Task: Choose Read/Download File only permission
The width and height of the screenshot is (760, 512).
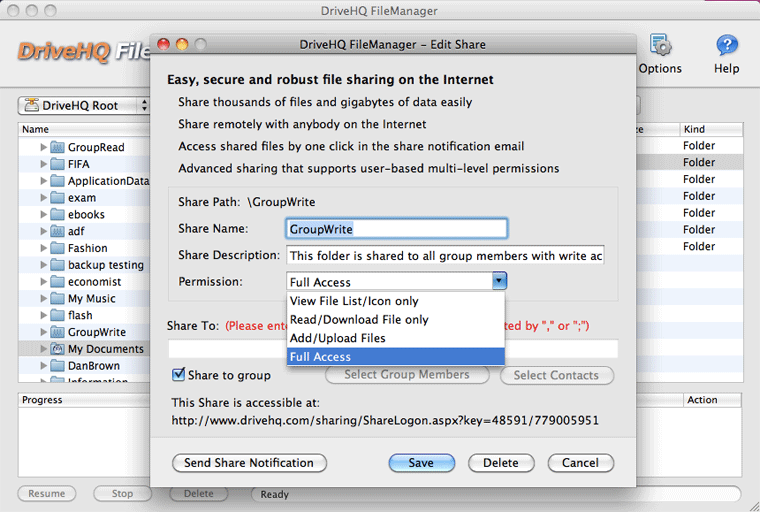Action: 396,320
